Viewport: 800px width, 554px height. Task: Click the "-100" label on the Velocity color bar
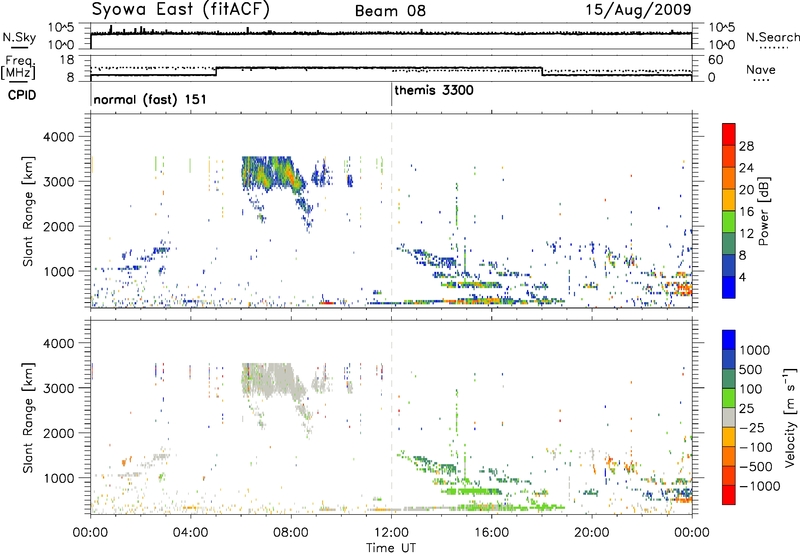point(756,447)
